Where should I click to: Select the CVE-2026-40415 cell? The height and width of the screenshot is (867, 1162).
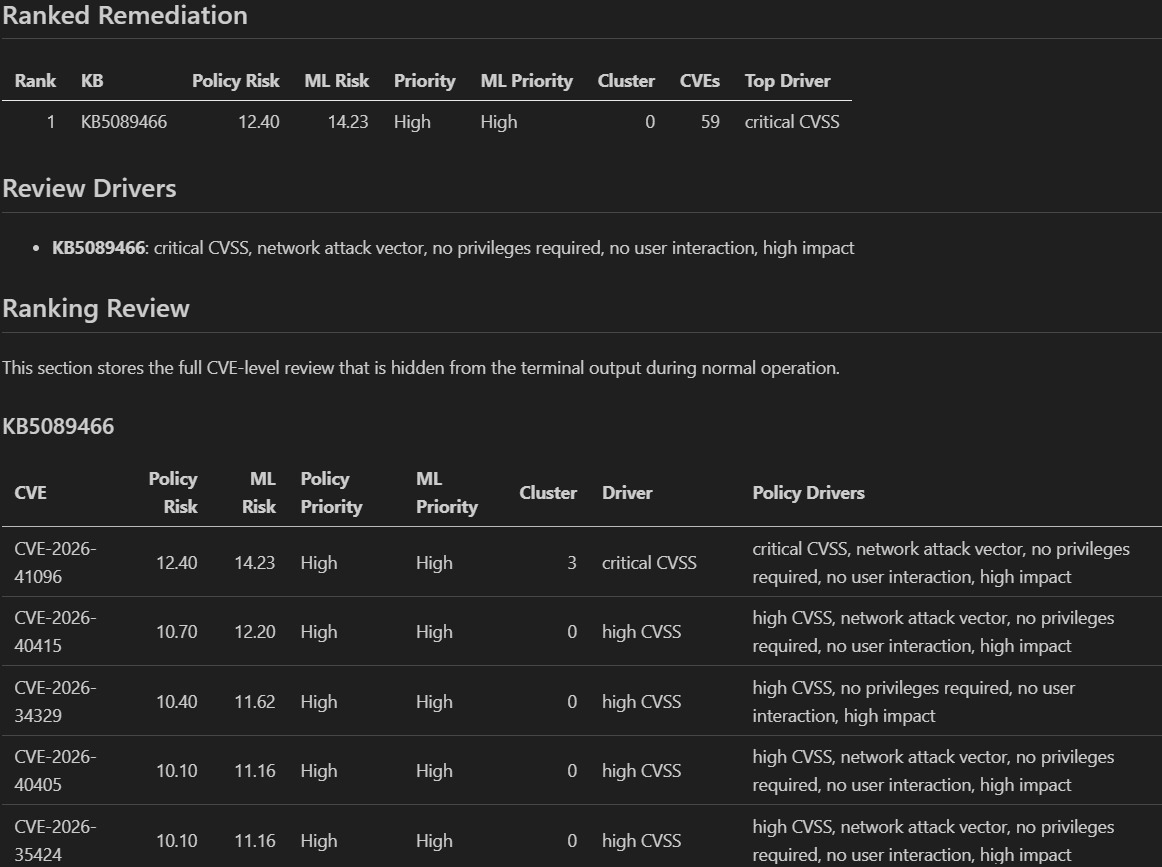point(56,631)
